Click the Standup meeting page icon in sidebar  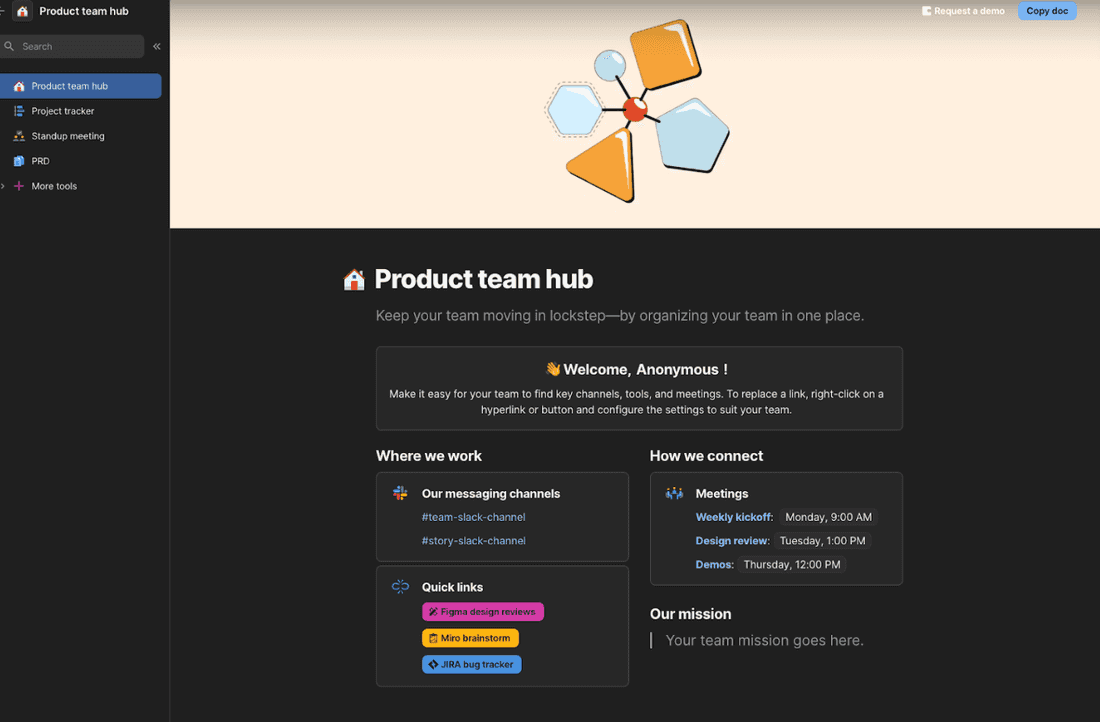click(x=19, y=136)
